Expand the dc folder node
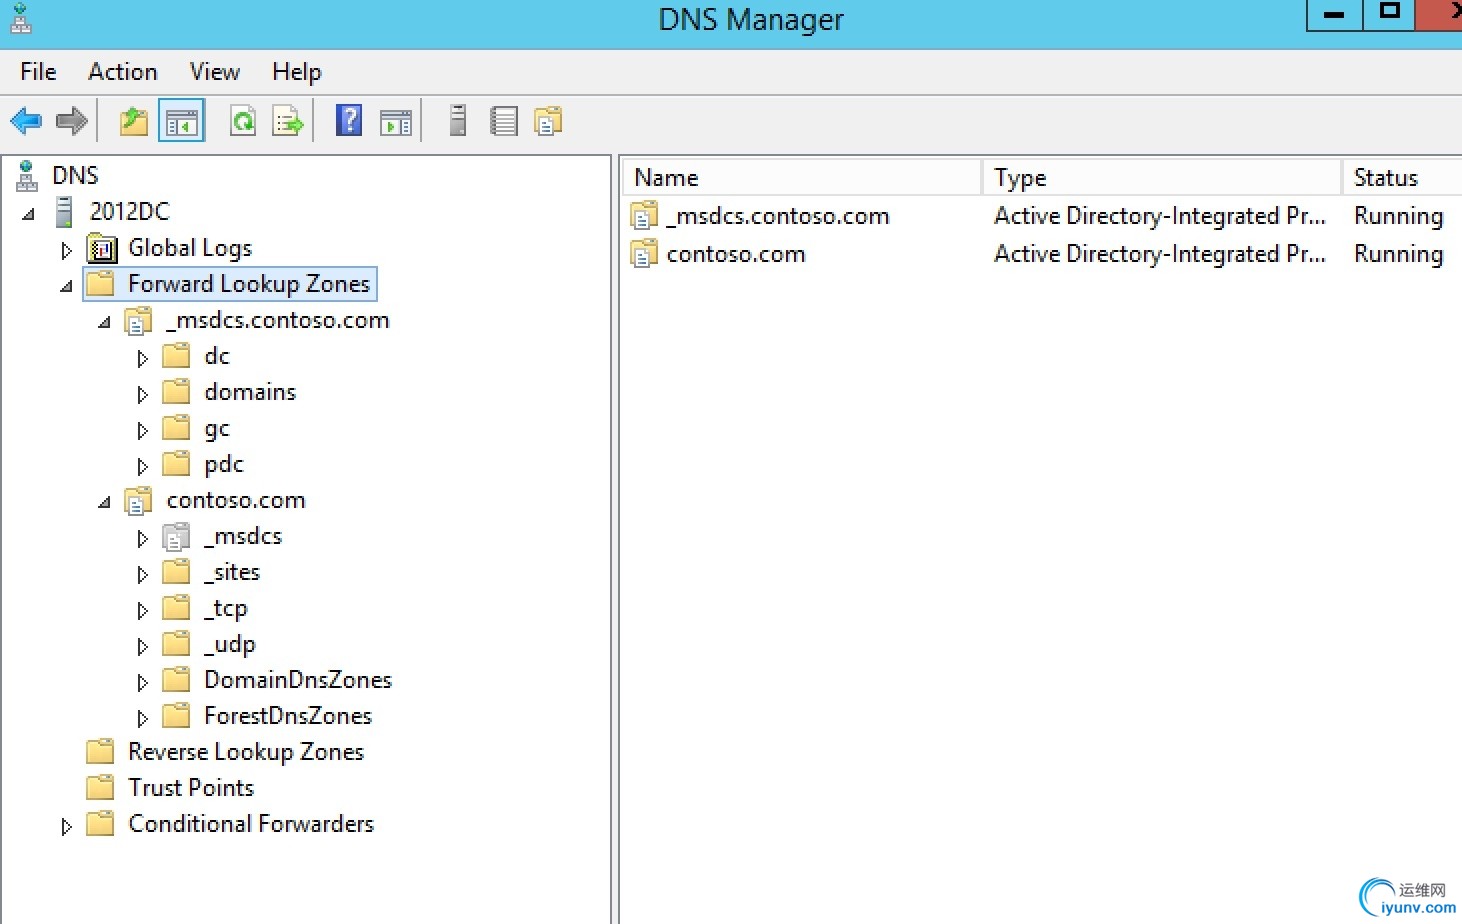1462x924 pixels. pos(142,358)
